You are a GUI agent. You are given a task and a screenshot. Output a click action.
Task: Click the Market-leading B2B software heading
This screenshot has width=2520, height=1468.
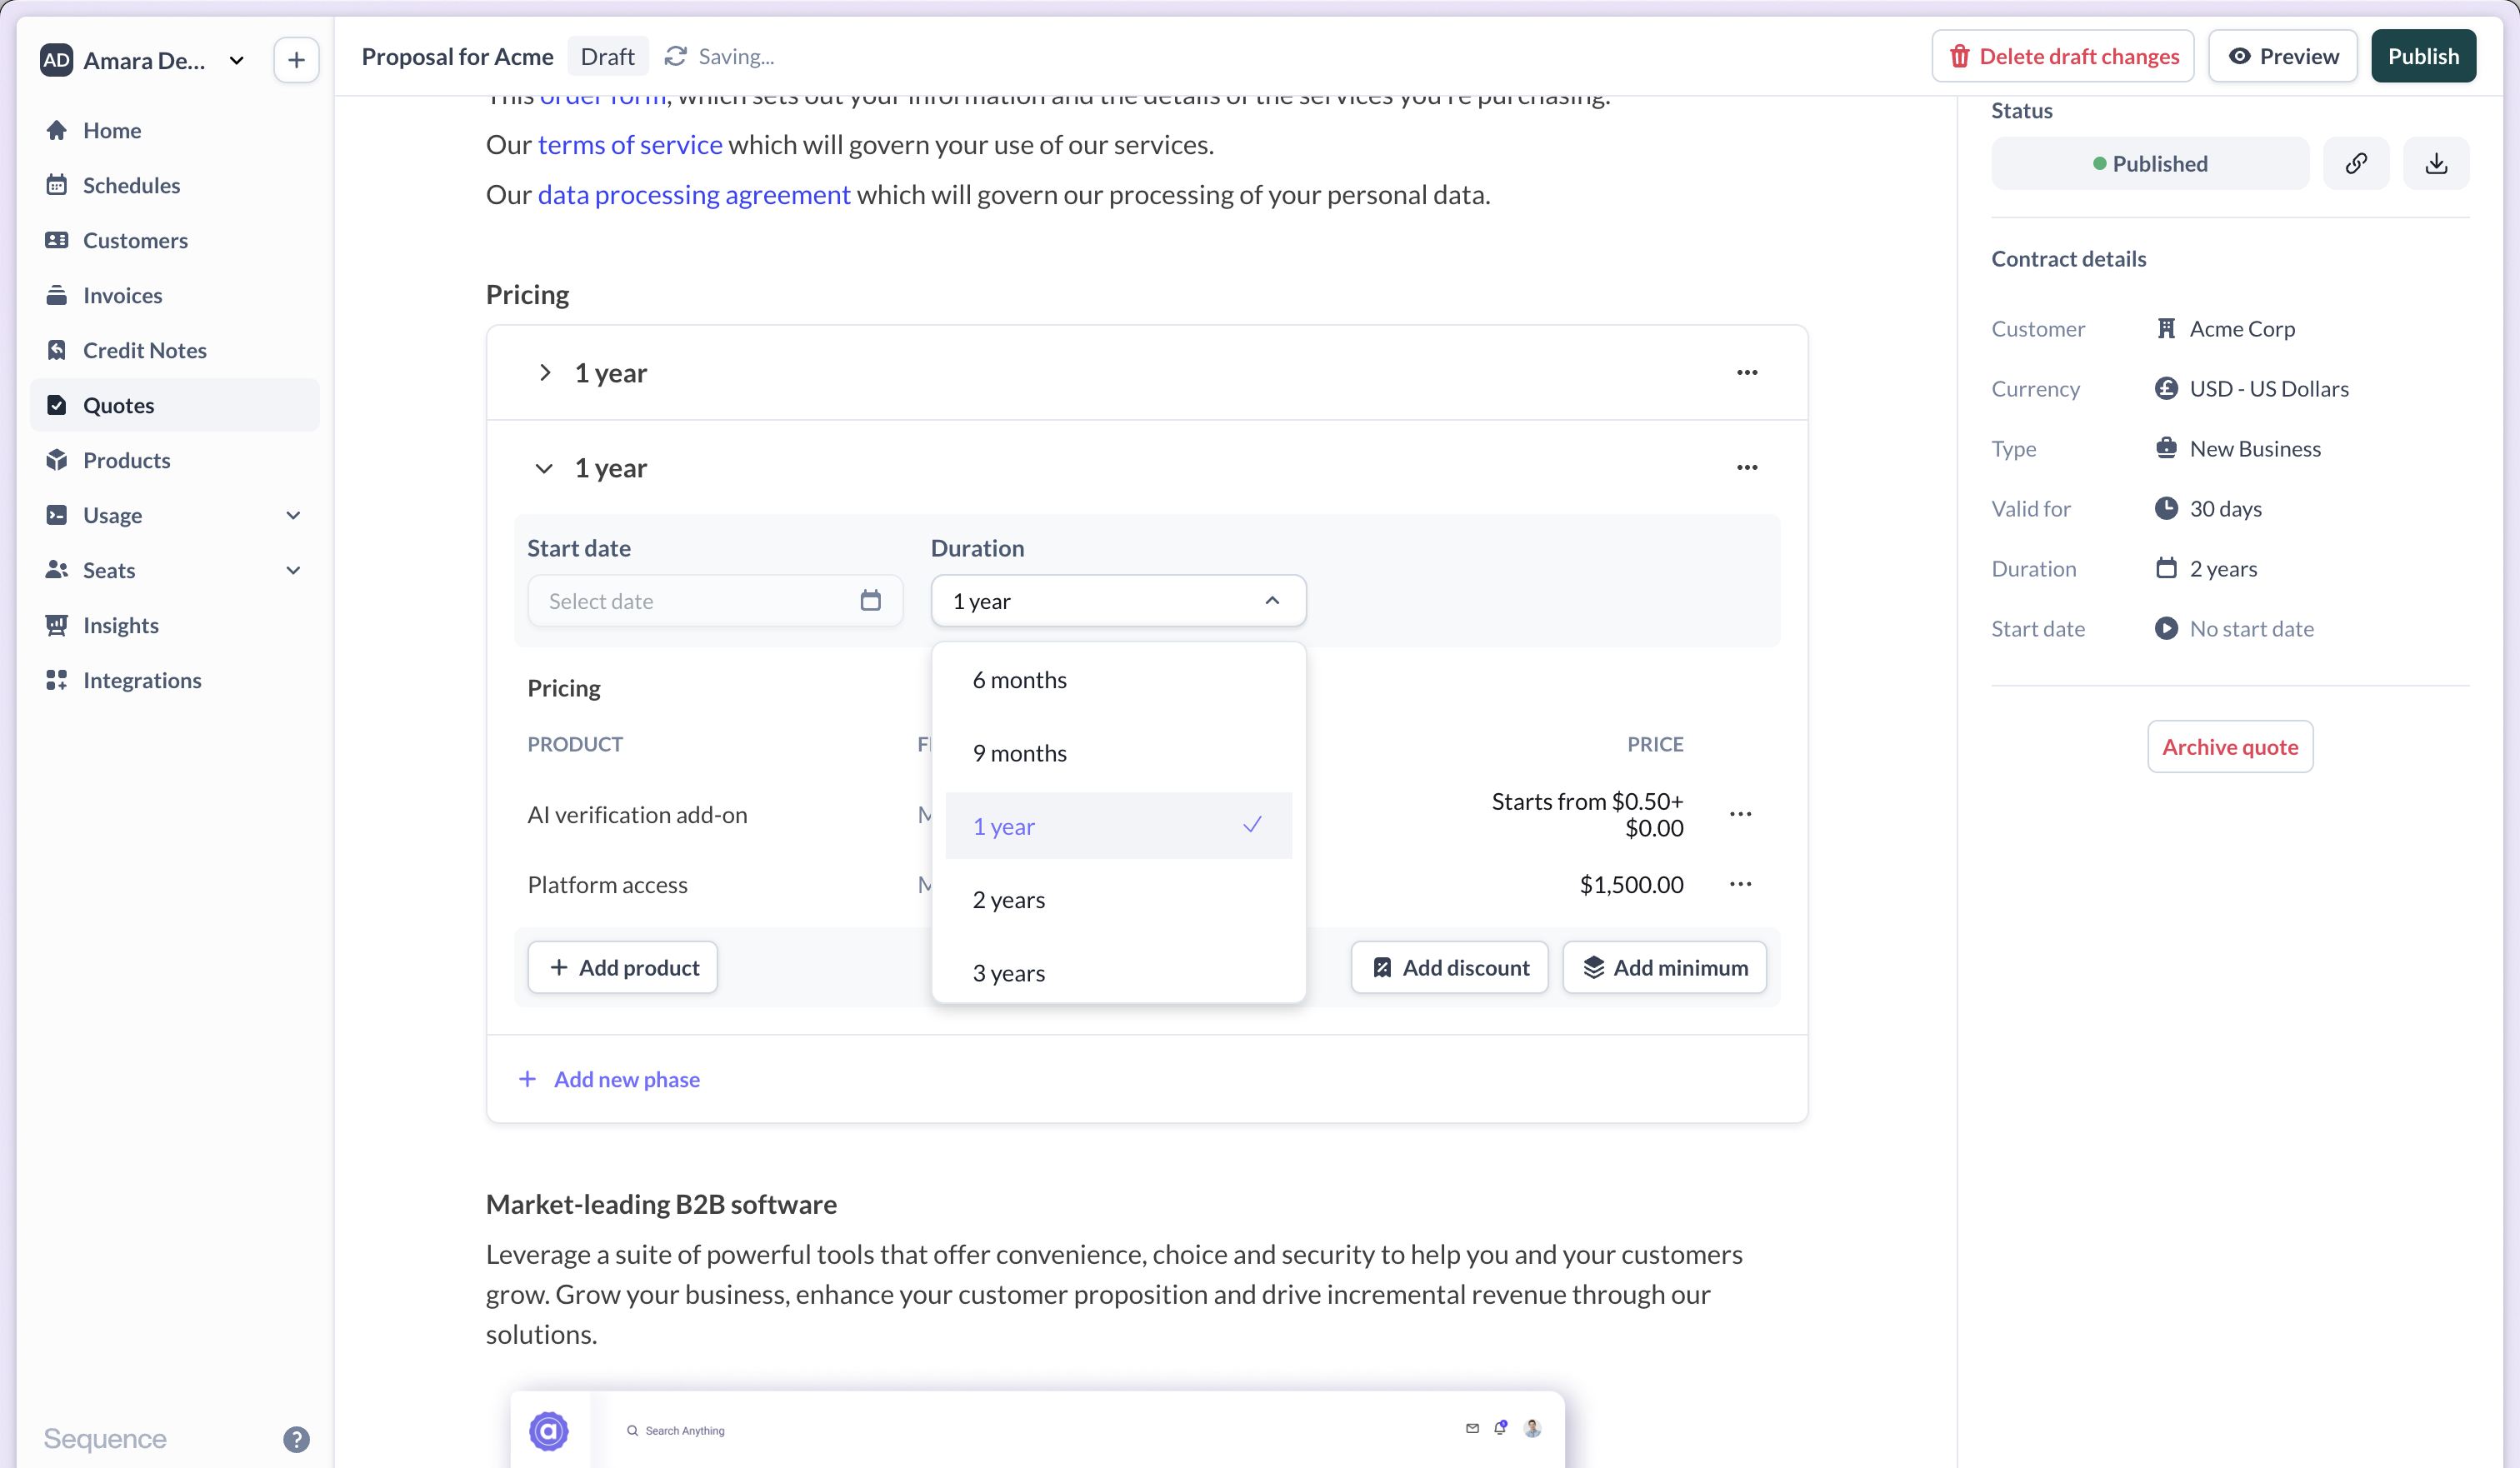pyautogui.click(x=661, y=1204)
